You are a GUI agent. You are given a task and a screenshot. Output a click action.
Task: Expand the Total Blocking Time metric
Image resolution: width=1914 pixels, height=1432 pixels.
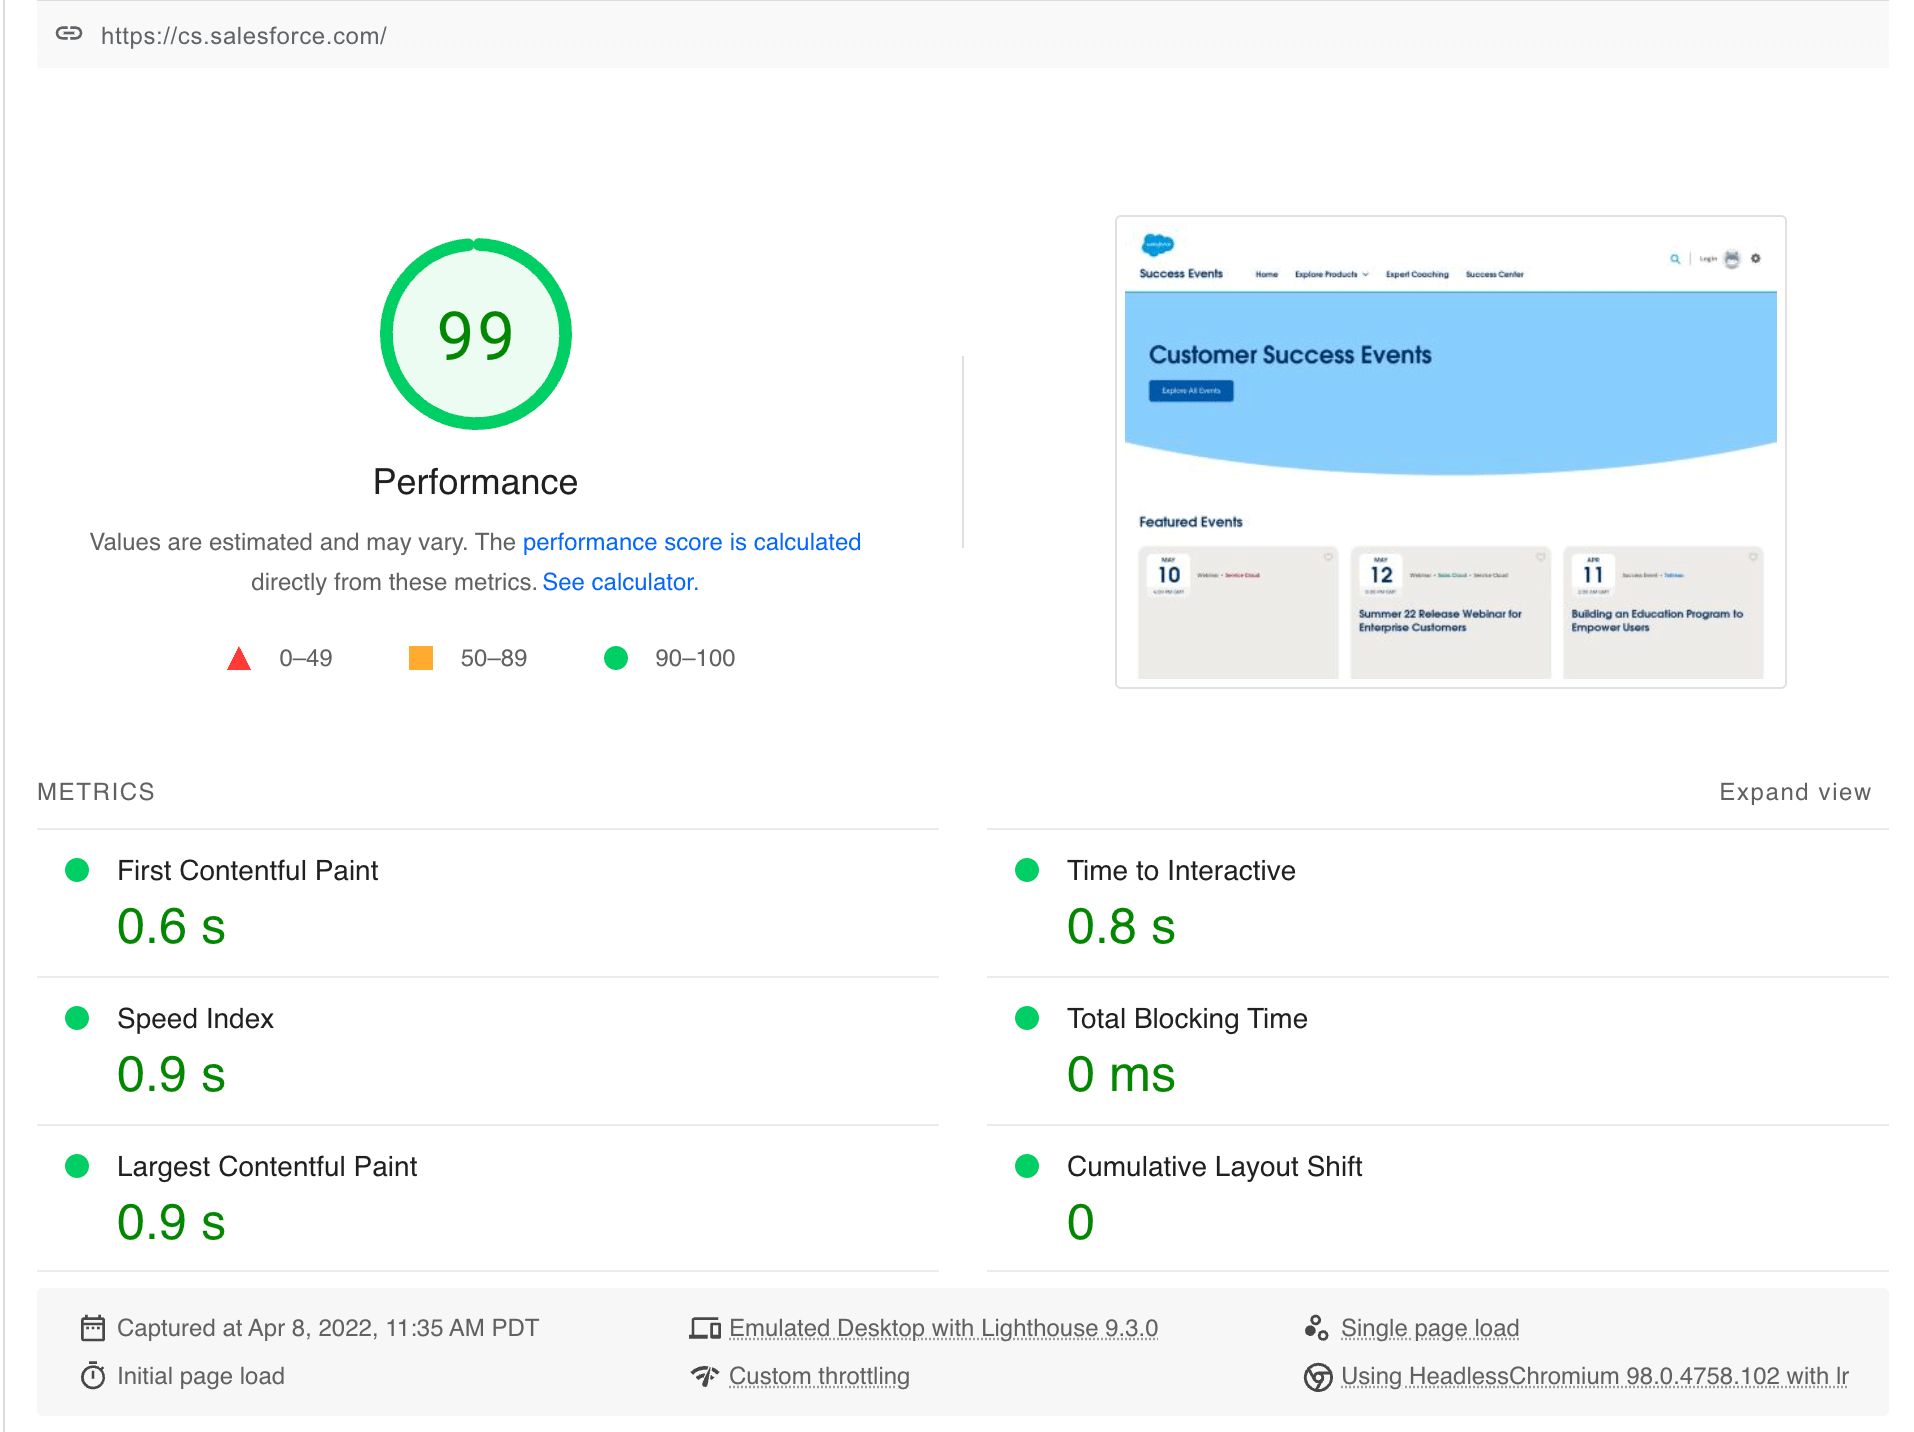(x=1186, y=1019)
